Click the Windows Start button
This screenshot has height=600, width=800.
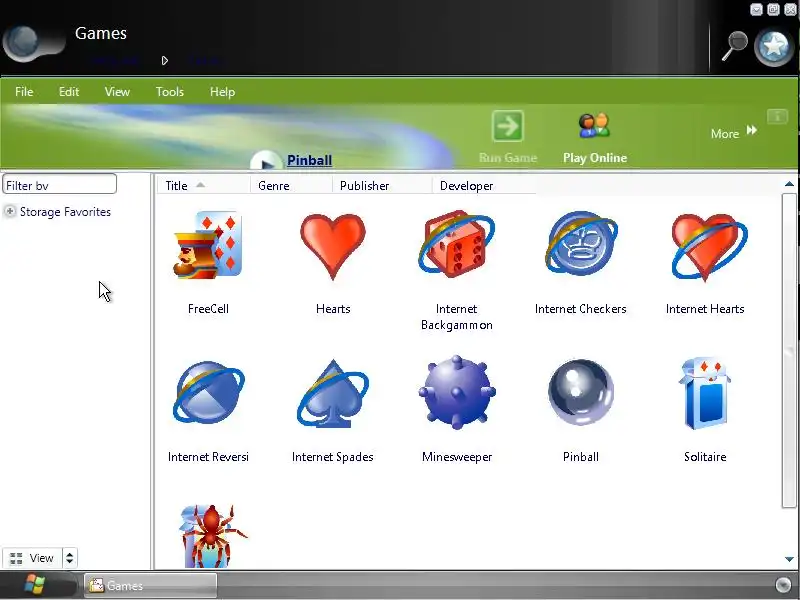click(35, 585)
